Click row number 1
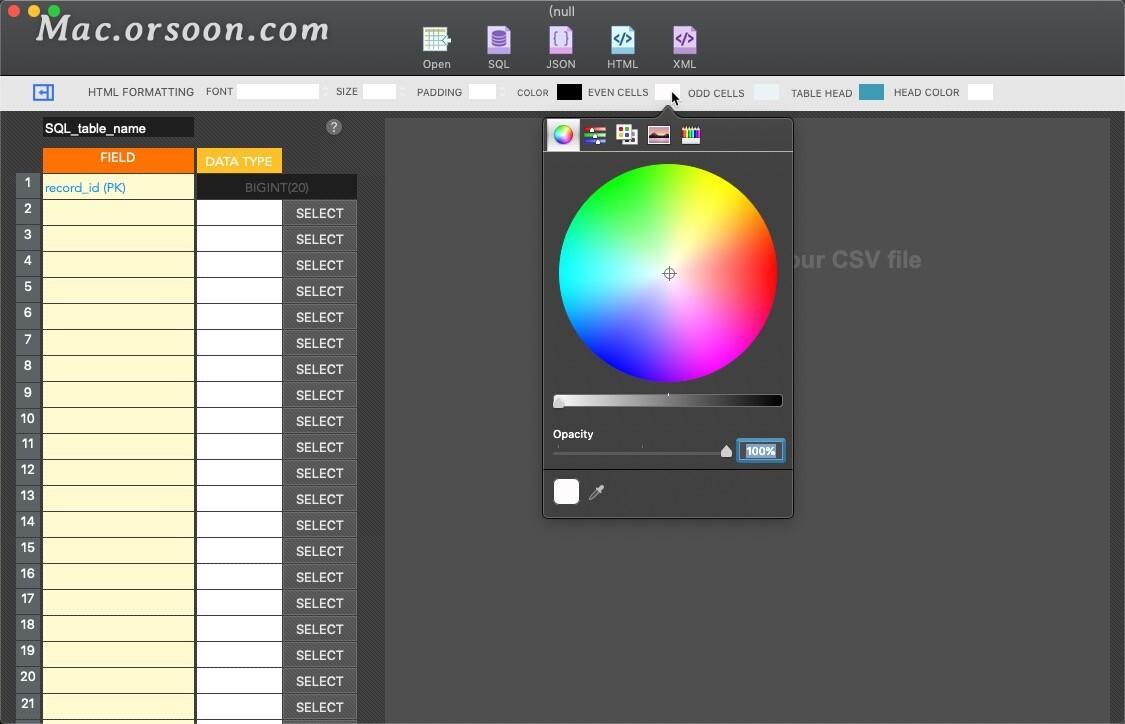This screenshot has height=724, width=1125. tap(28, 183)
